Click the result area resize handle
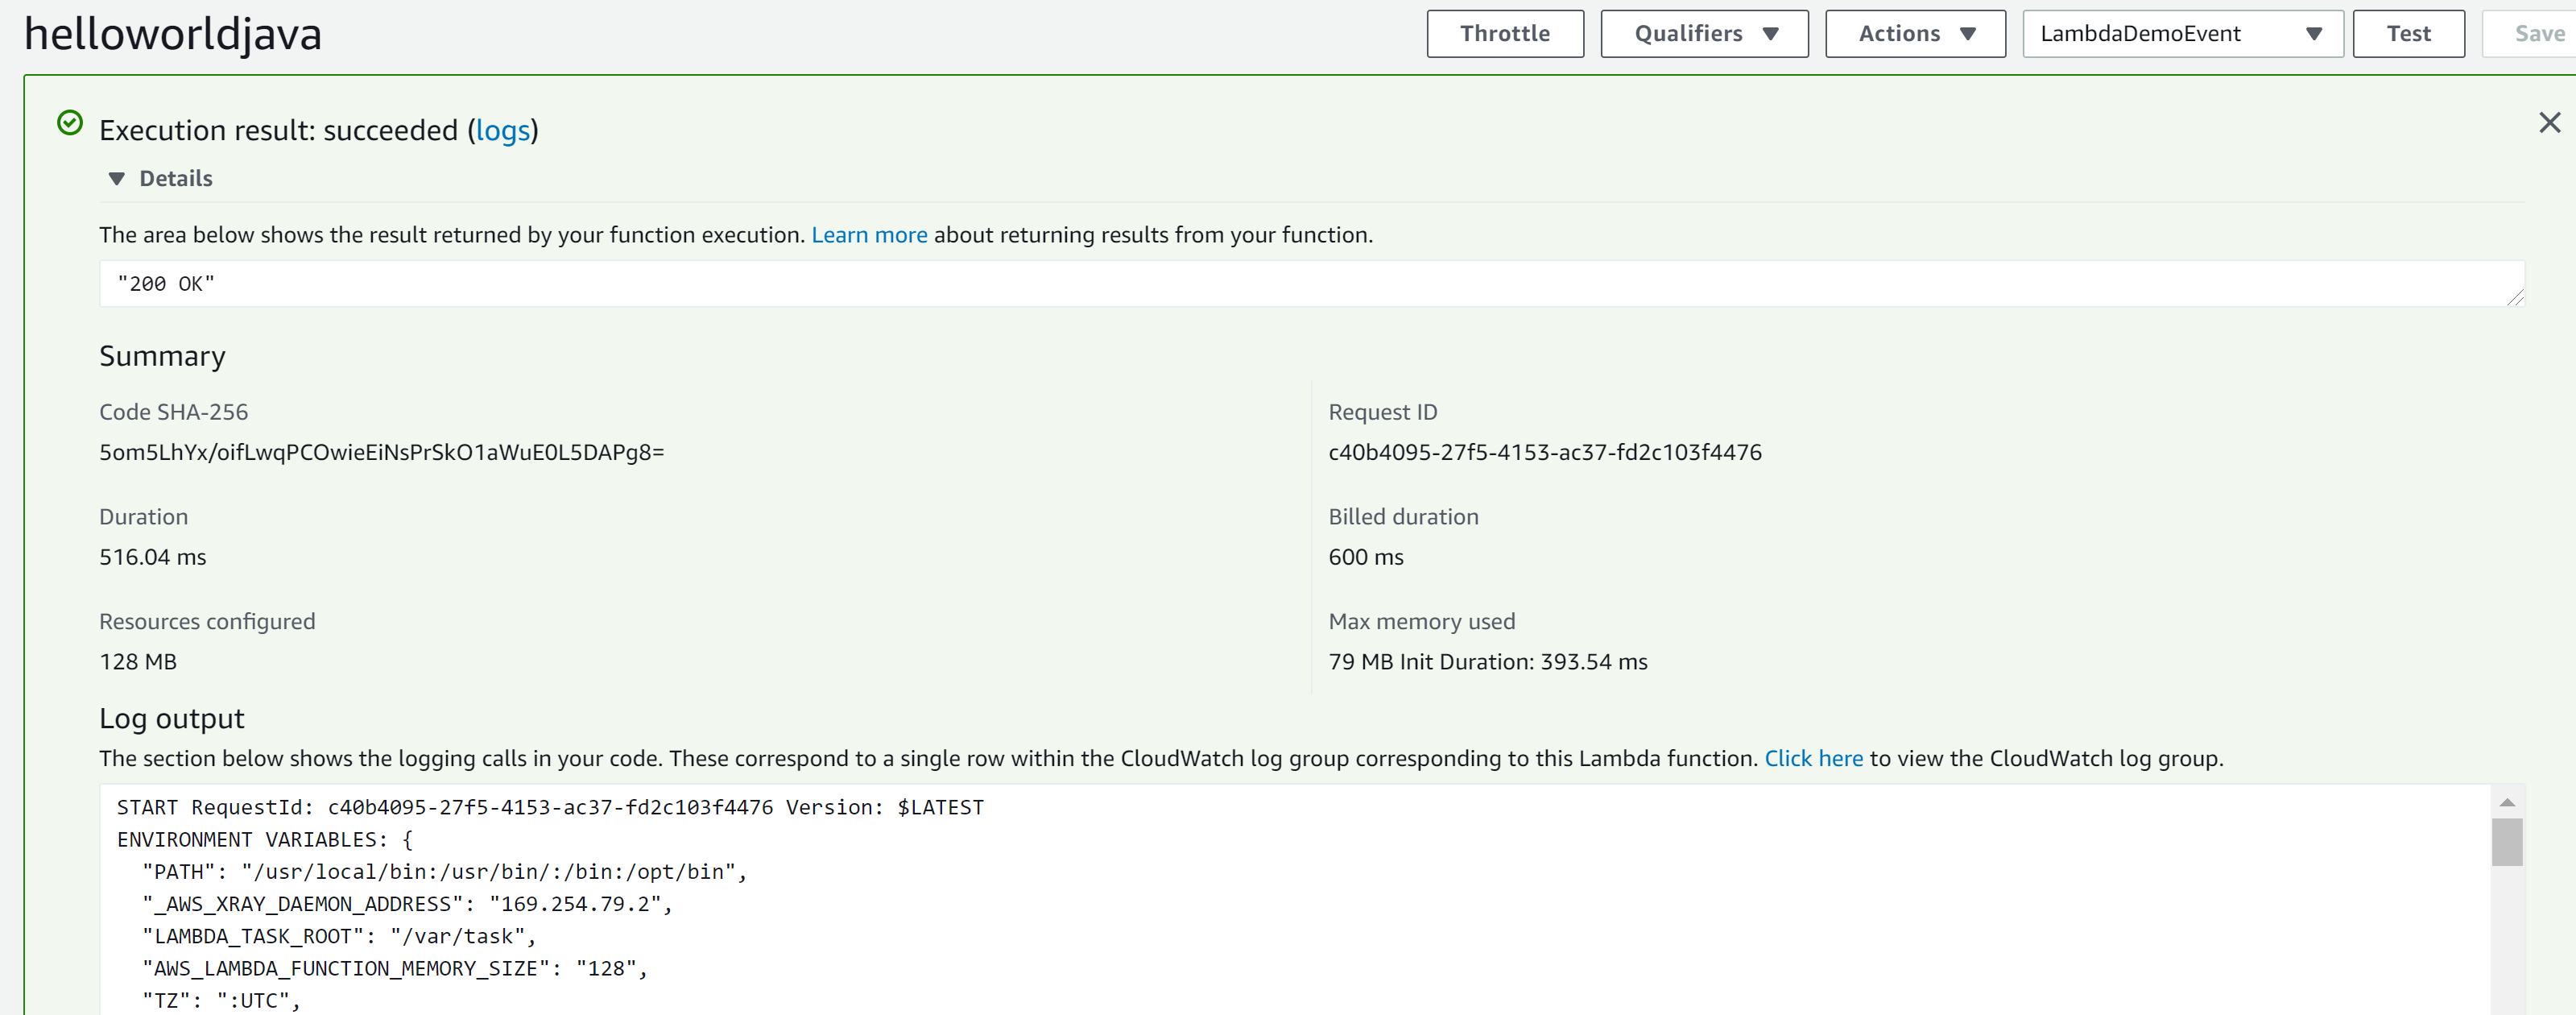The width and height of the screenshot is (2576, 1015). (2515, 297)
